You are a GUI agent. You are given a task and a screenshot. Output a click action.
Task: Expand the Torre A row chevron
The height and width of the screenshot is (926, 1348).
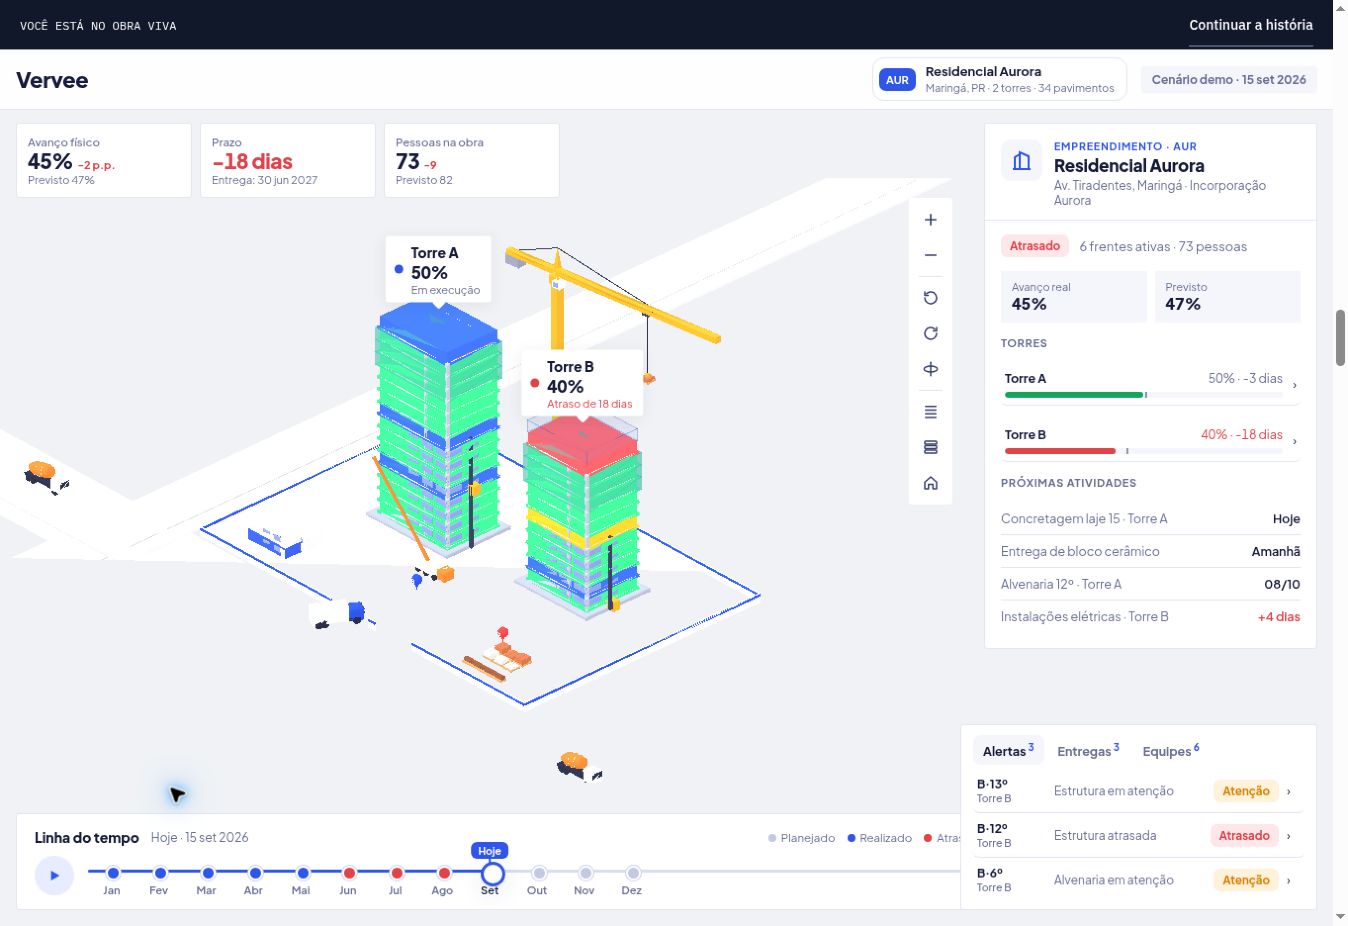click(x=1295, y=385)
